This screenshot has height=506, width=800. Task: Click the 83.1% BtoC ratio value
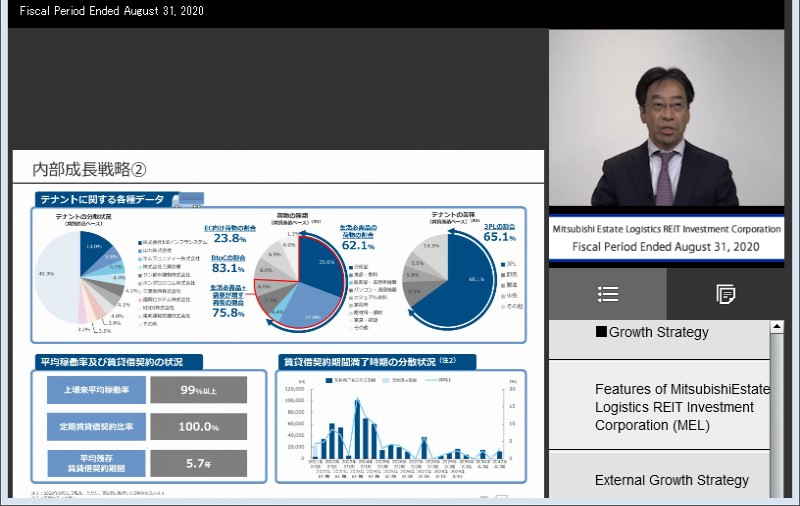[x=228, y=268]
